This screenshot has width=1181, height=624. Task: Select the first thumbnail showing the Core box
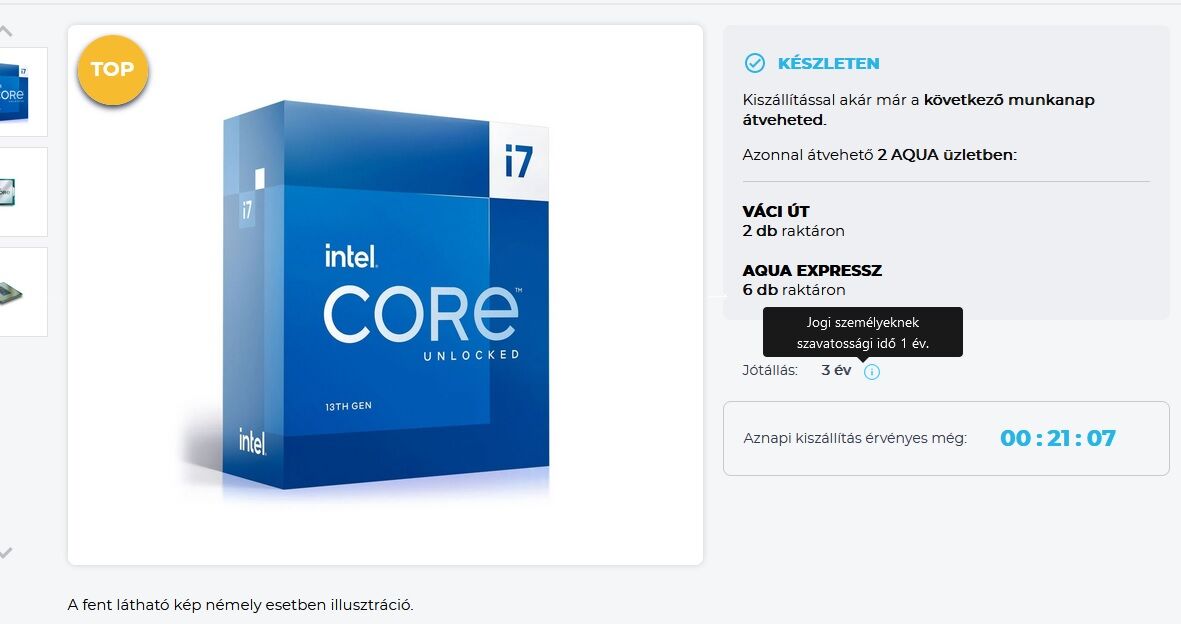pyautogui.click(x=23, y=92)
